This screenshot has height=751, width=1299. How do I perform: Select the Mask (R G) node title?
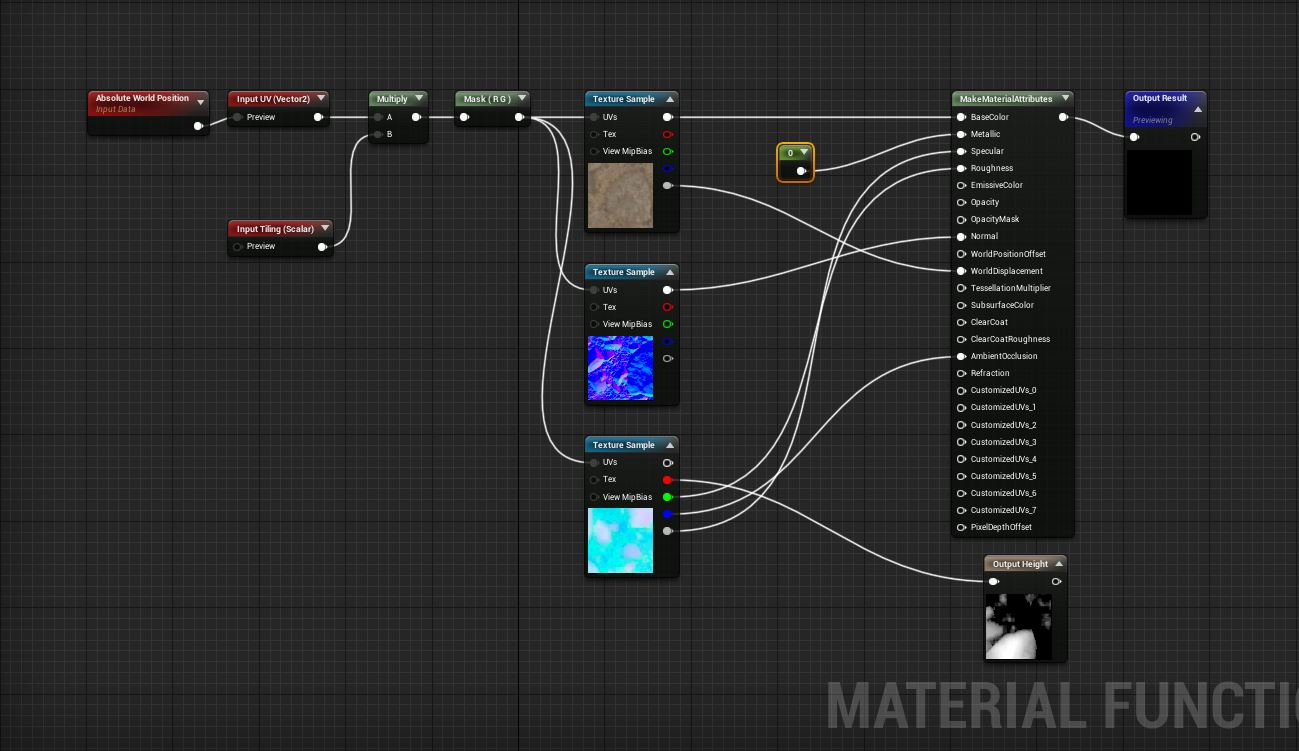point(487,99)
